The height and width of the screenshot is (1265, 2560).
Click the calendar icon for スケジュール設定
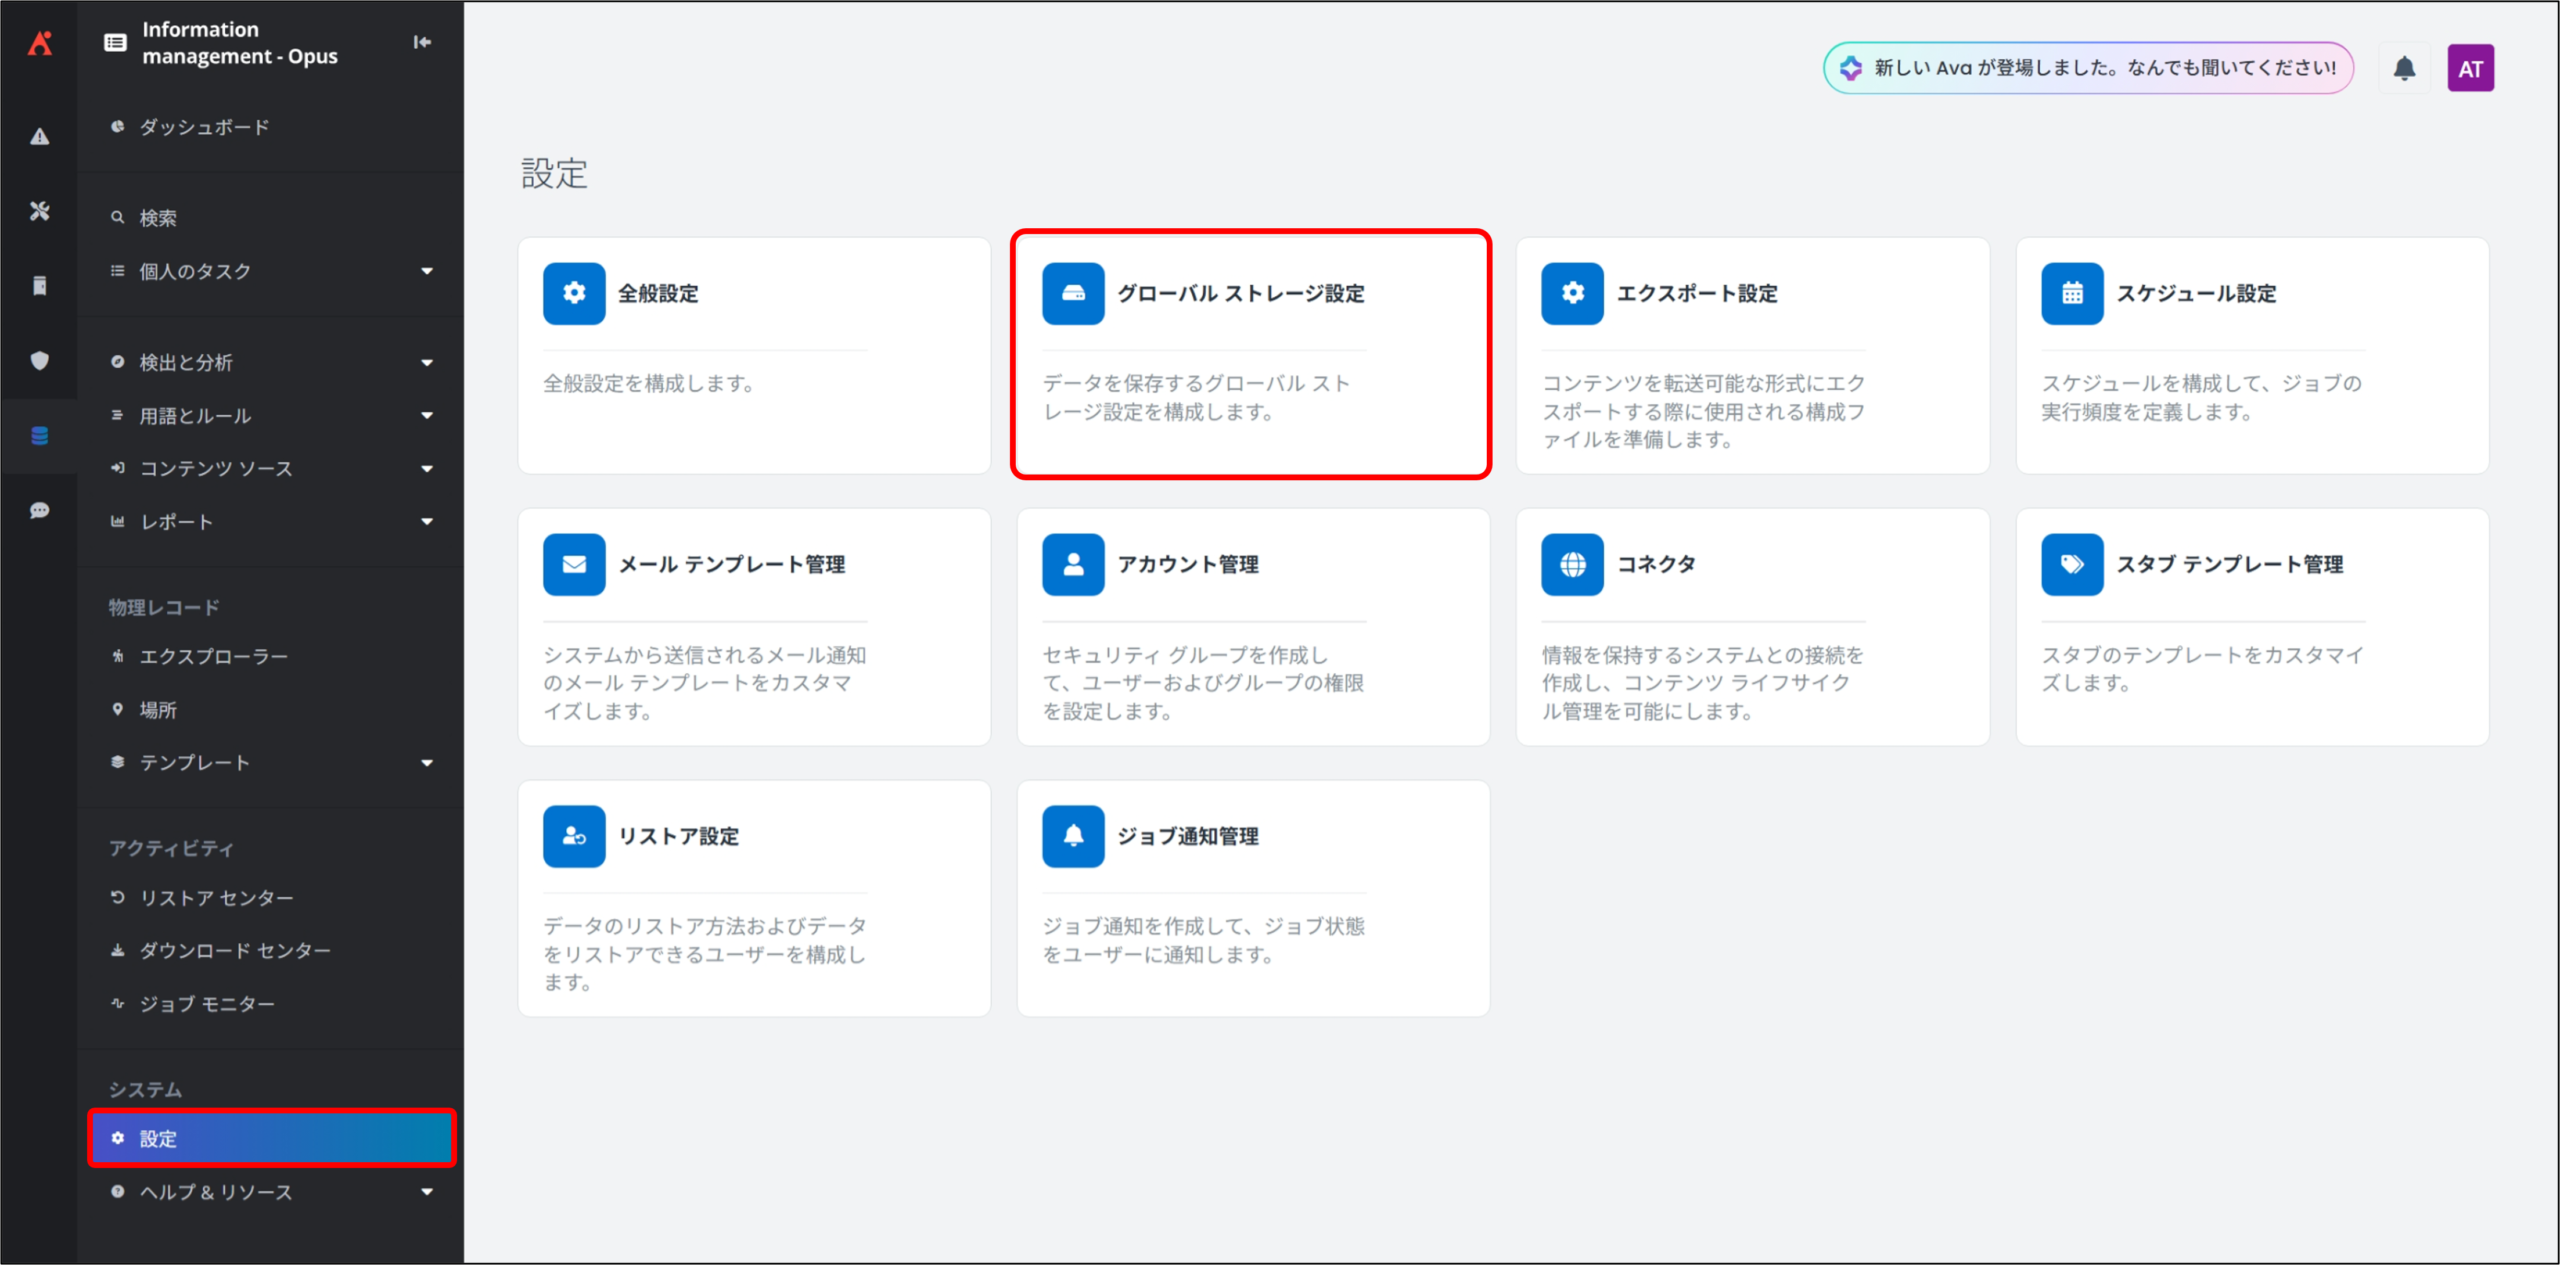pos(2072,294)
